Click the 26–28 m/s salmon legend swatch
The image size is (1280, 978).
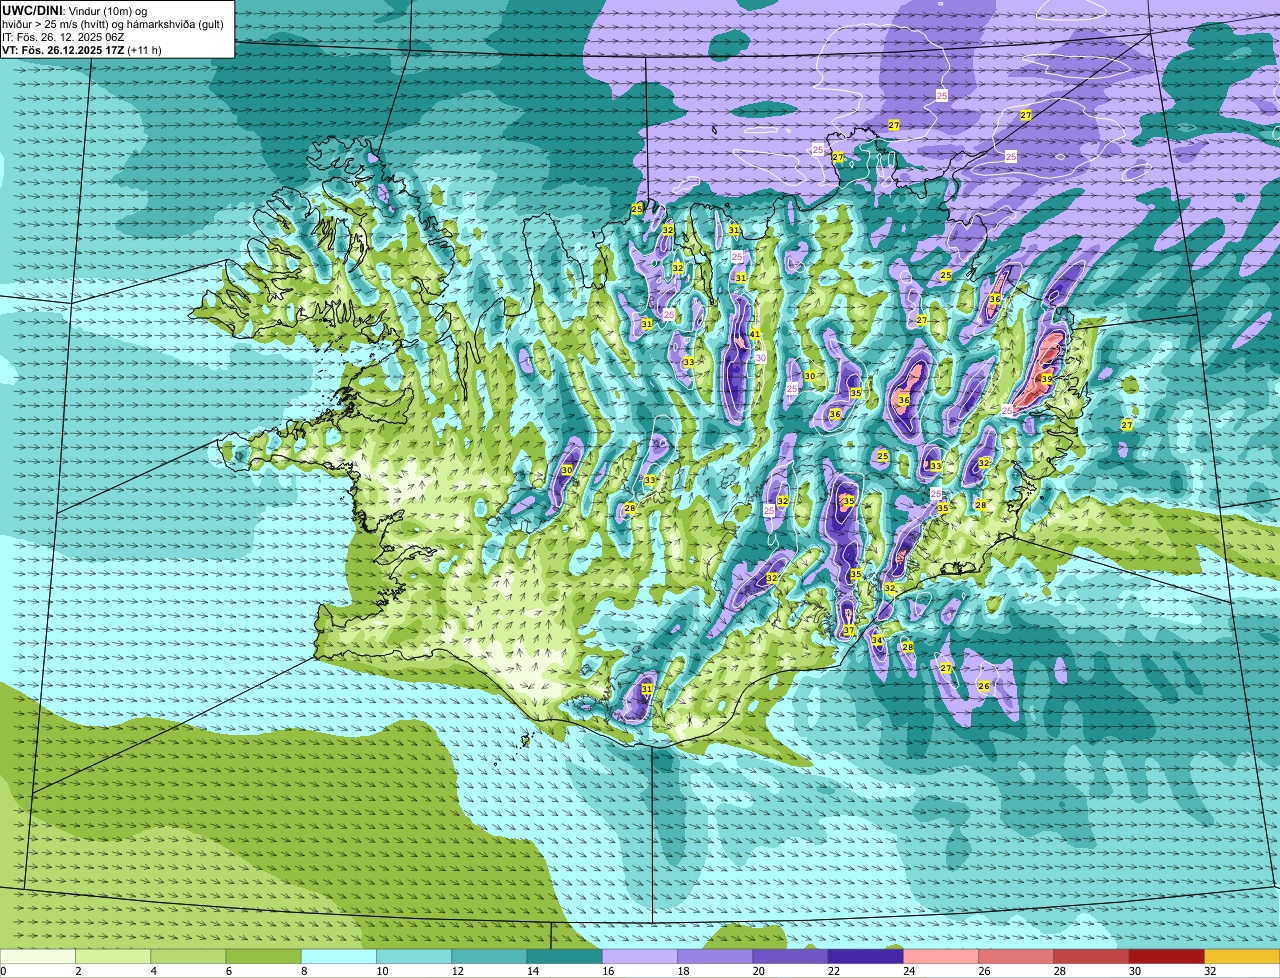1016,957
